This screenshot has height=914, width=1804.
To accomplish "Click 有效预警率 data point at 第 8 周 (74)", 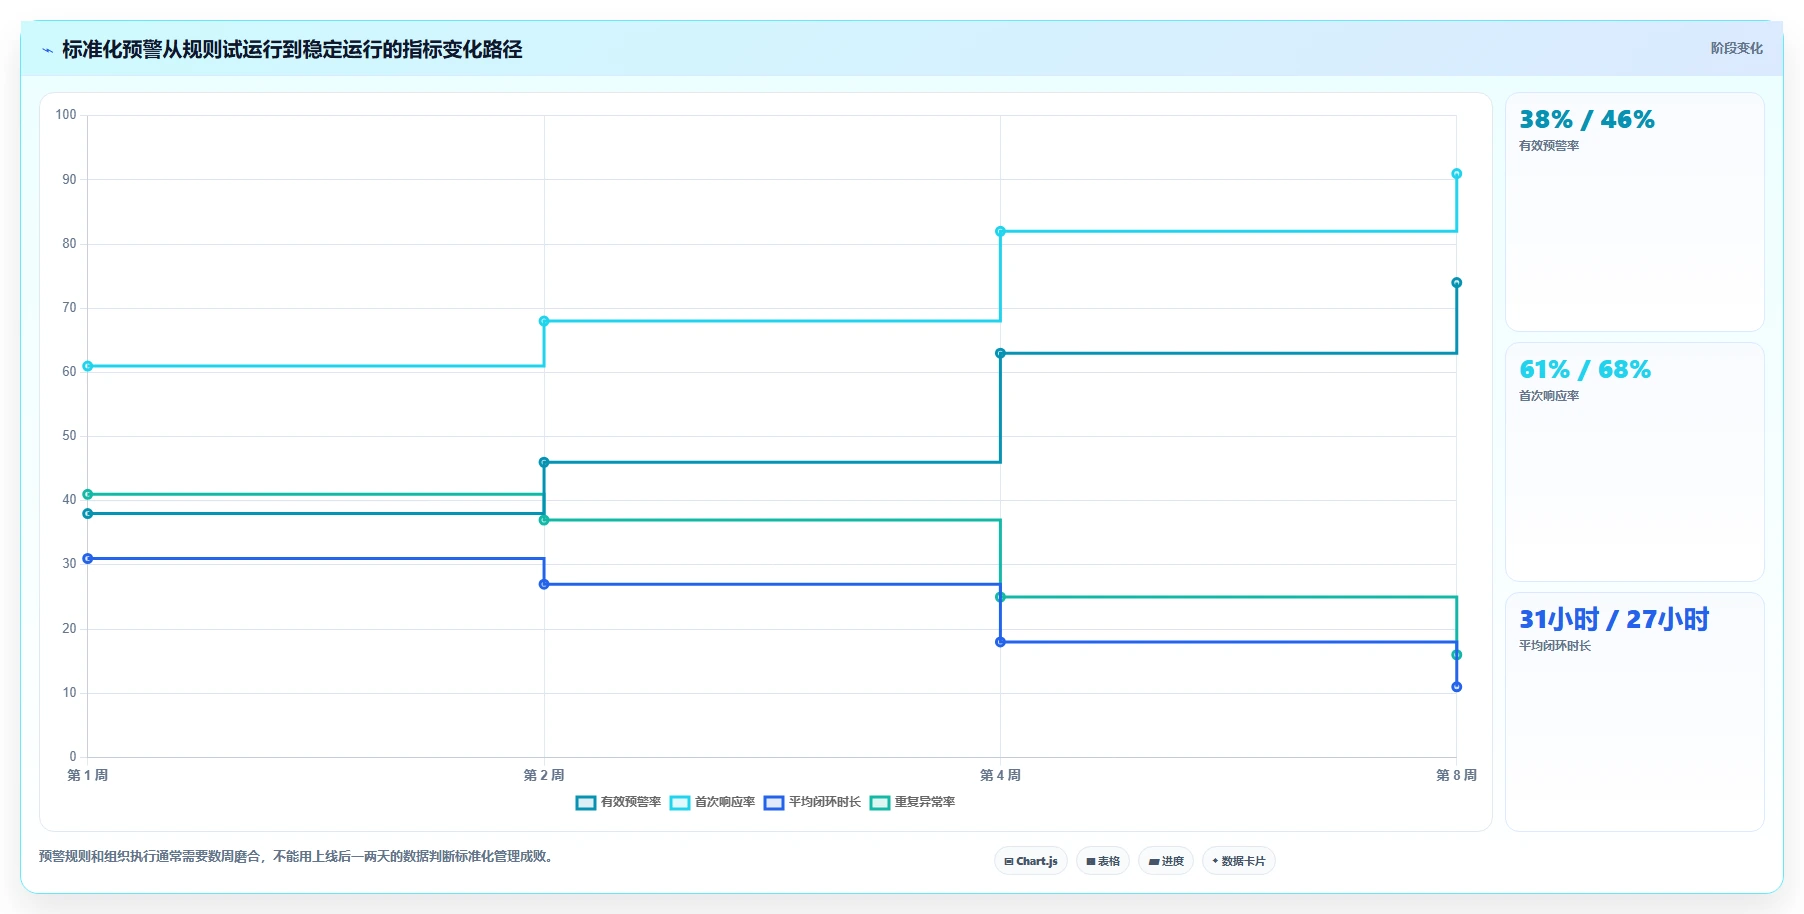I will point(1457,283).
